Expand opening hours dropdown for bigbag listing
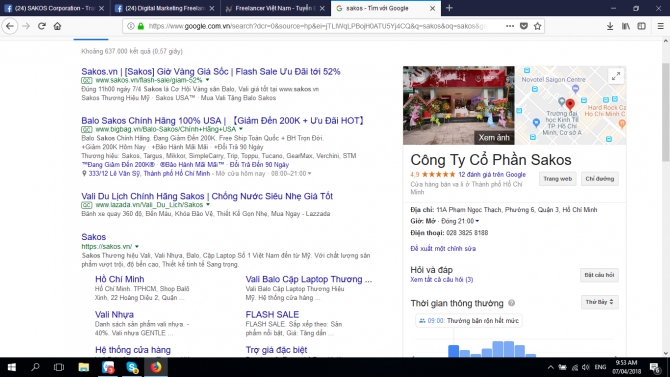Screen dimensions: 670x377 (309, 174)
